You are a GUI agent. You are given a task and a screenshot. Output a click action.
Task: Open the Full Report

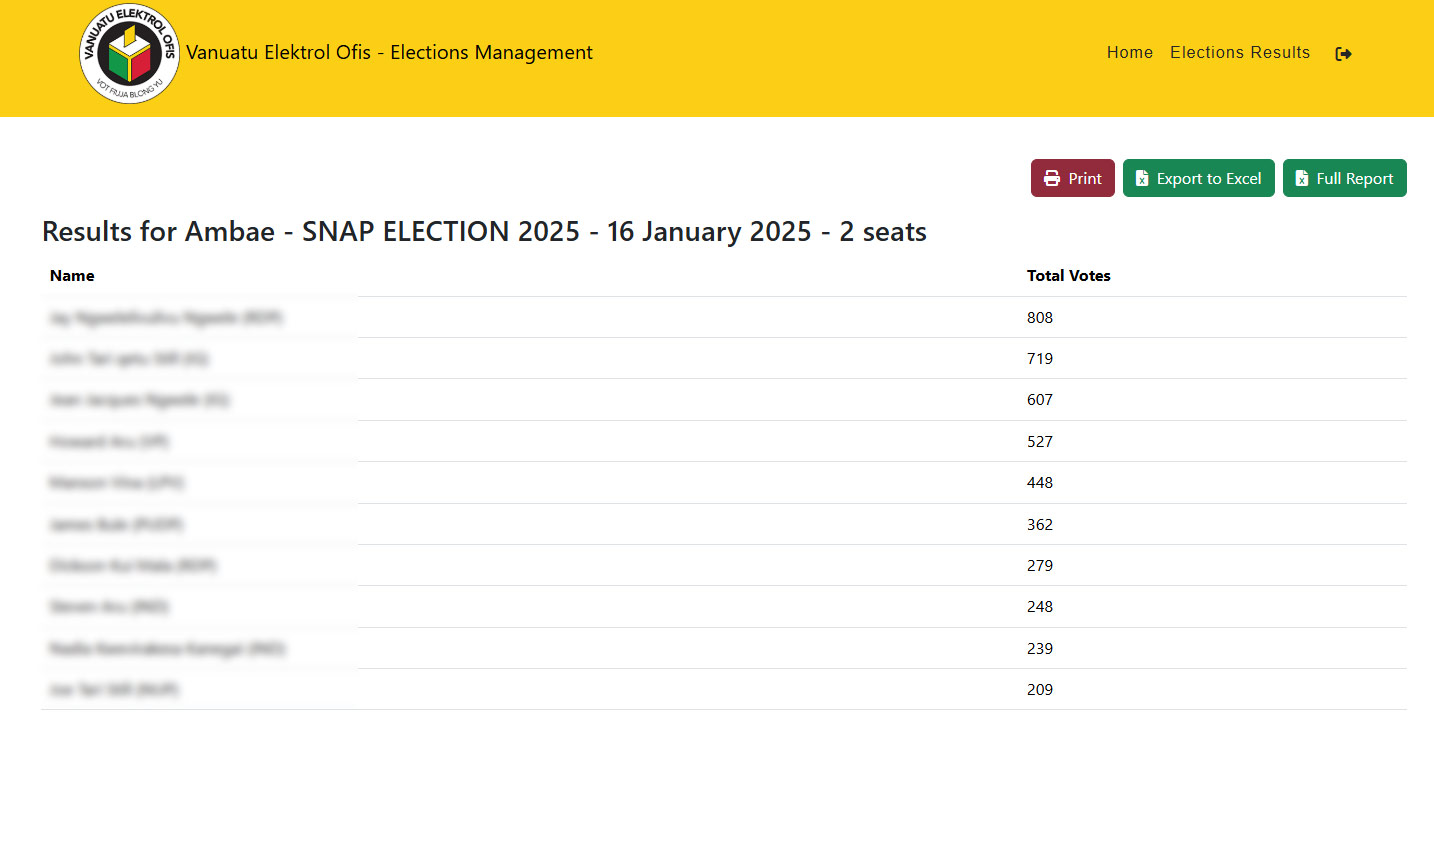click(x=1344, y=178)
